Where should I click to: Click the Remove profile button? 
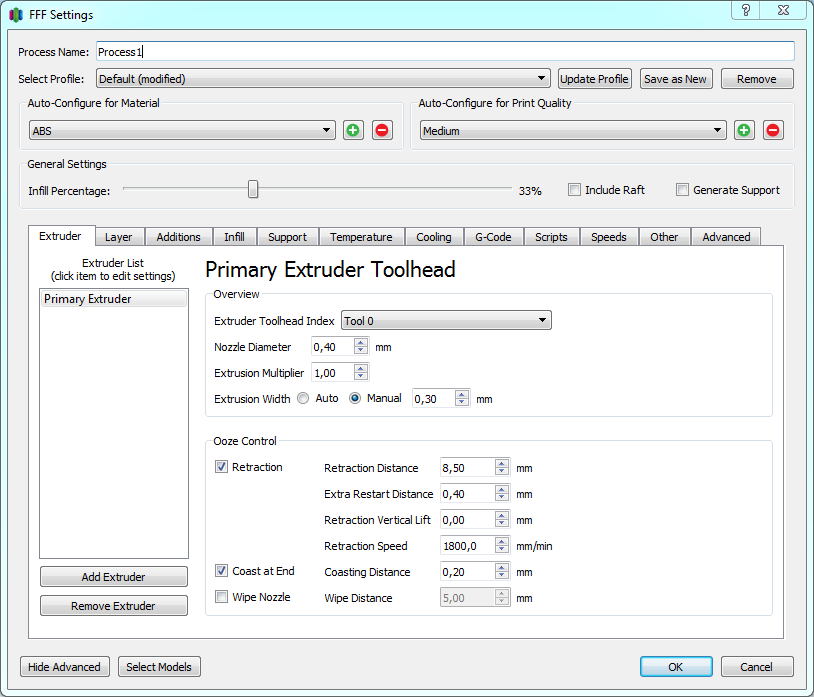(757, 79)
